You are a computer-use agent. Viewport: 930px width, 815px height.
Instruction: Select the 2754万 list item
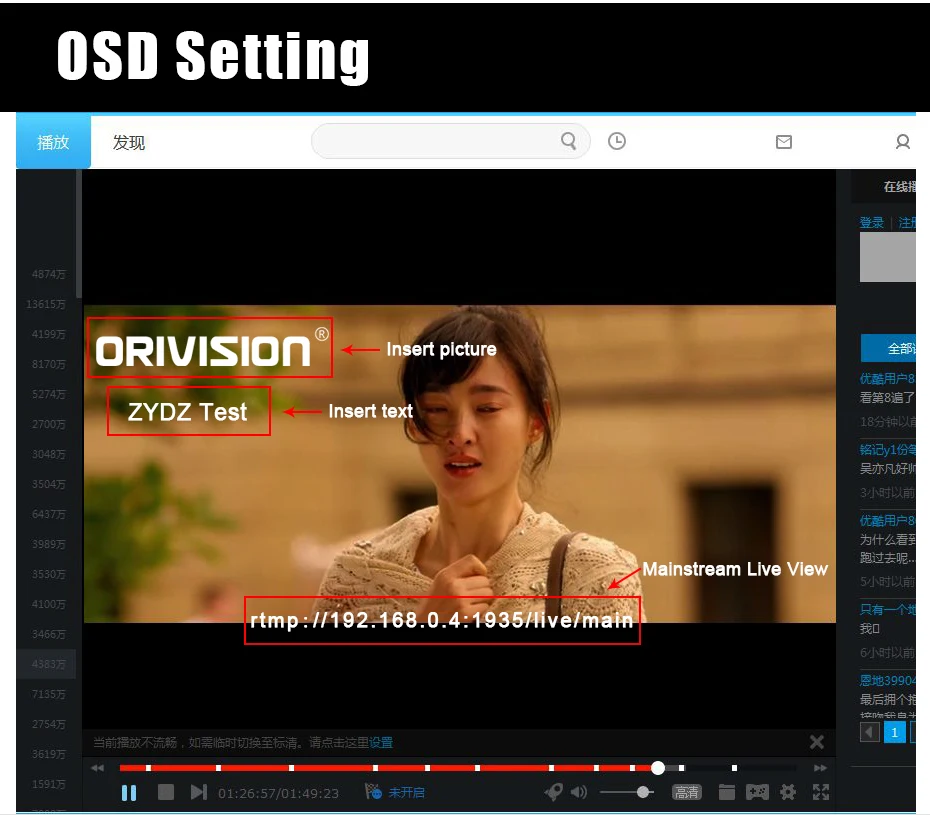(49, 724)
